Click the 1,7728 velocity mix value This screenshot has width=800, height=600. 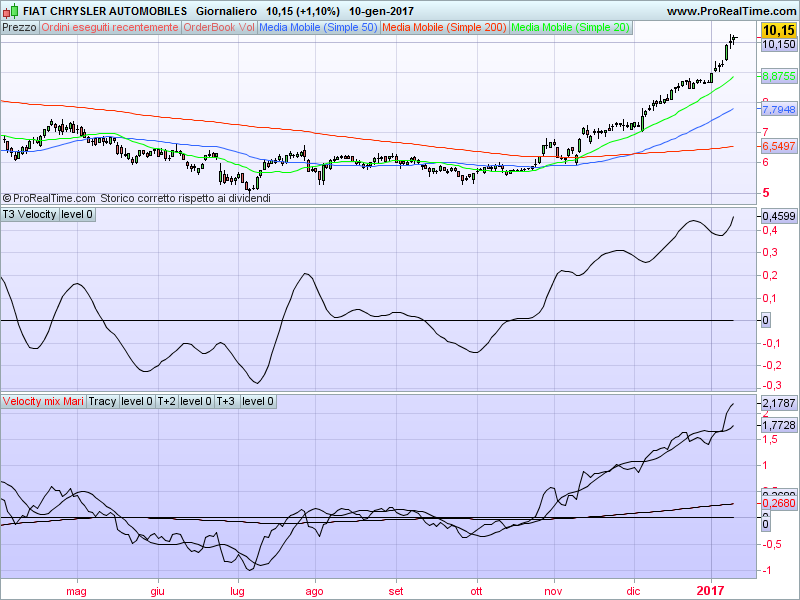click(x=779, y=426)
